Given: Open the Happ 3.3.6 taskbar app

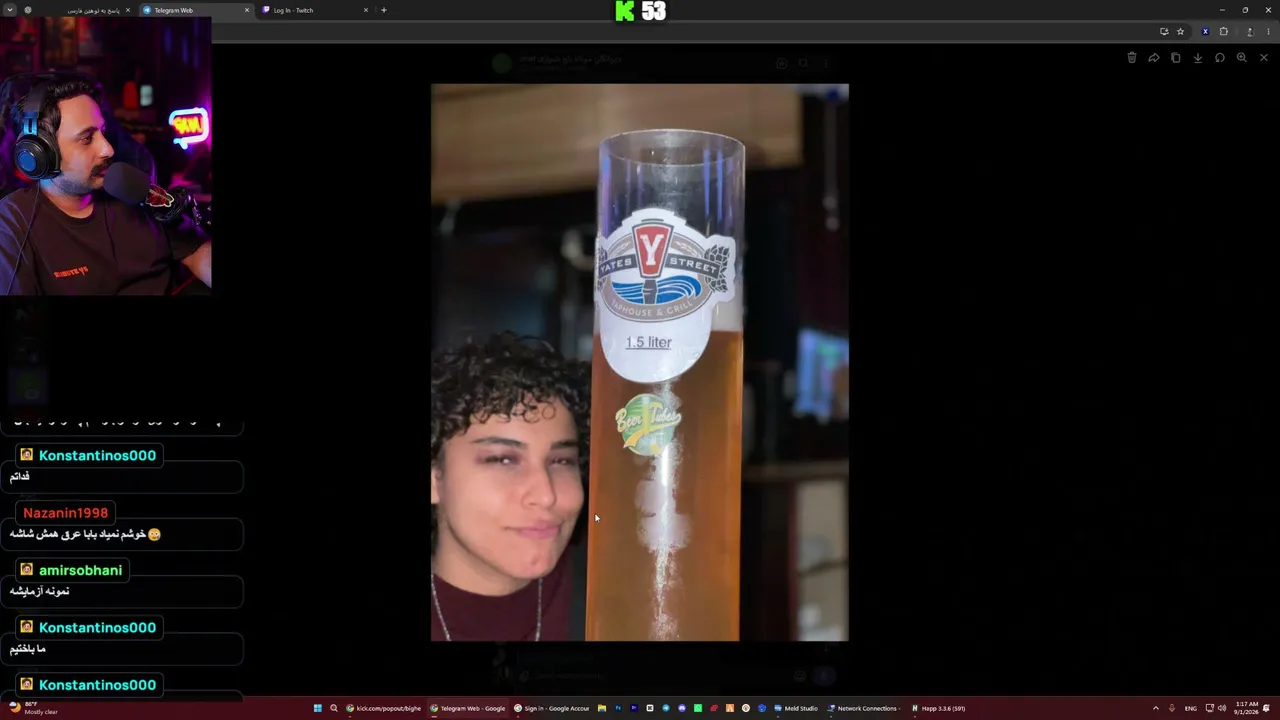Looking at the screenshot, I should pos(938,708).
